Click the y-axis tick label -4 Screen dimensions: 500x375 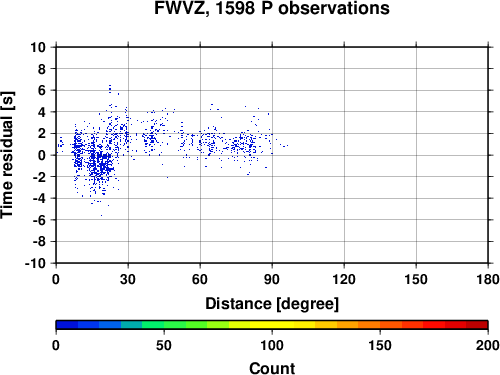(x=39, y=198)
